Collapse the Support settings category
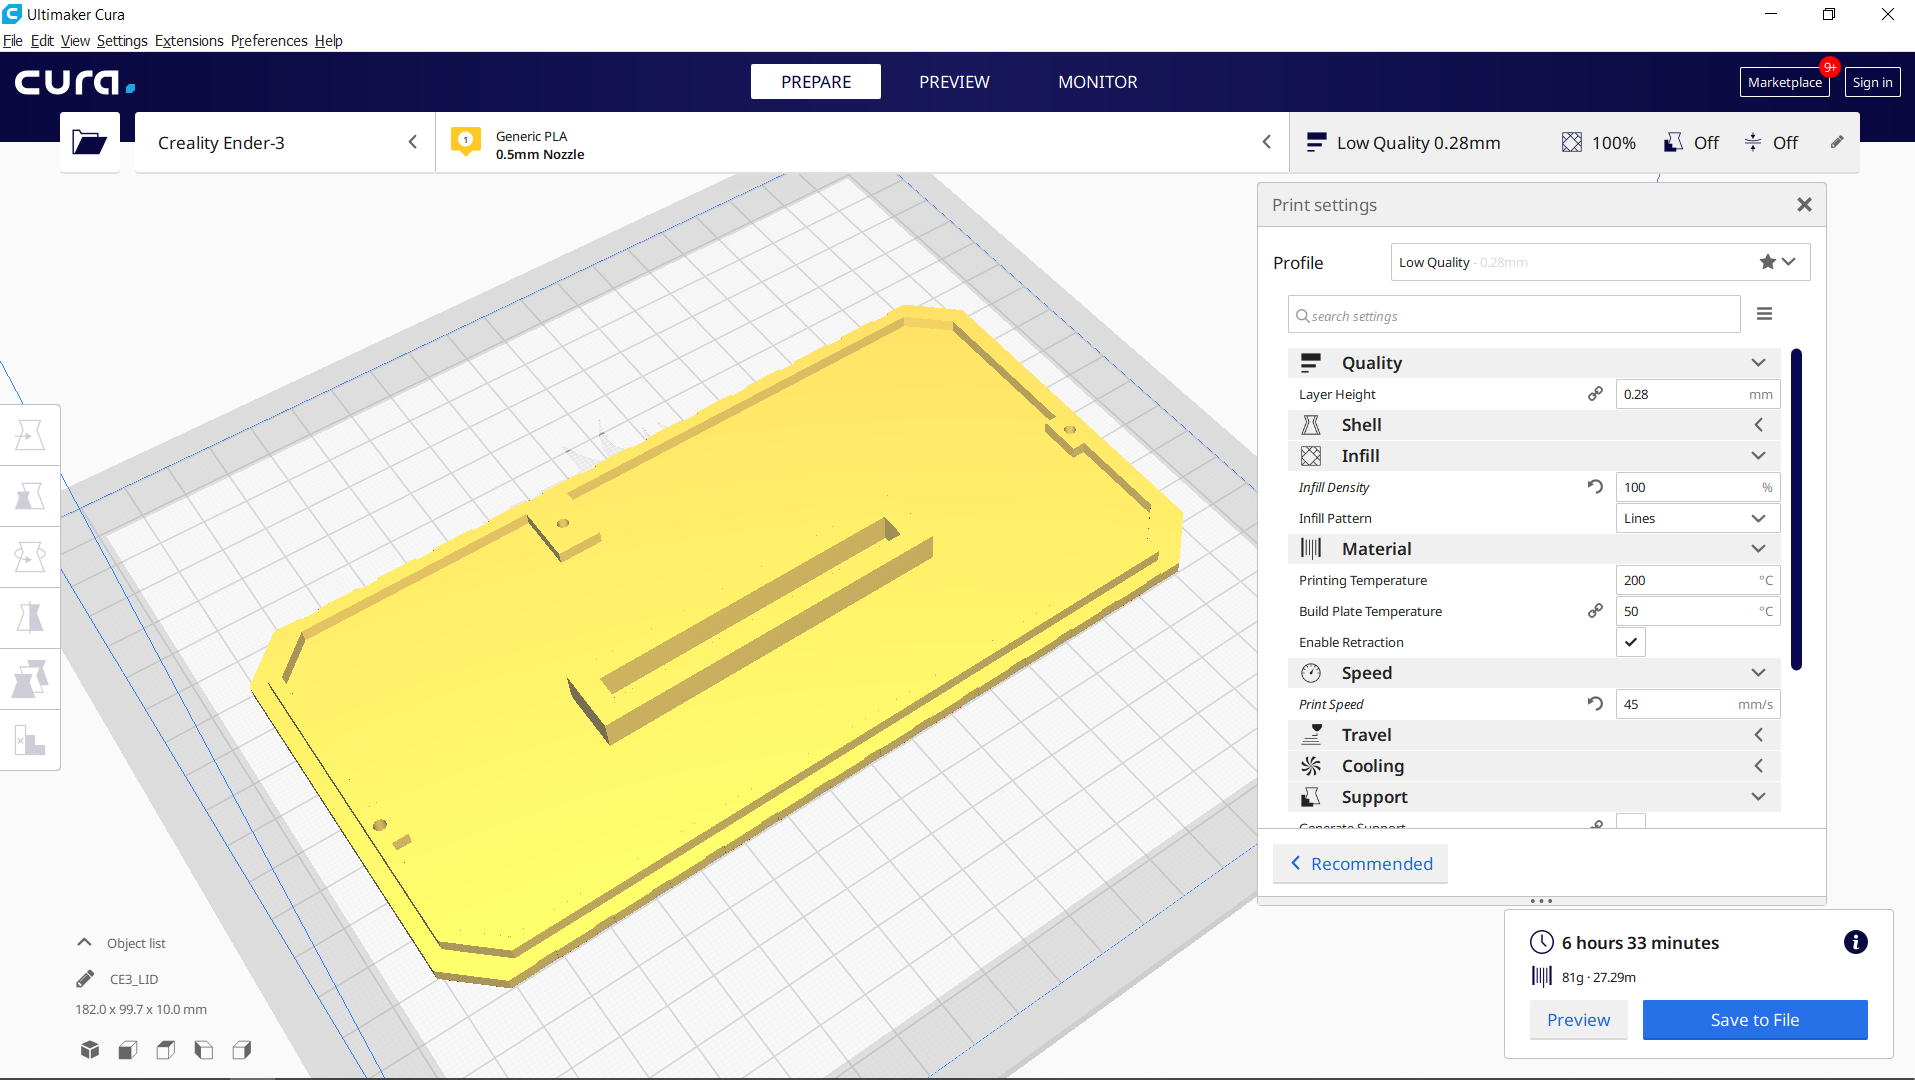This screenshot has width=1915, height=1080. [1533, 797]
